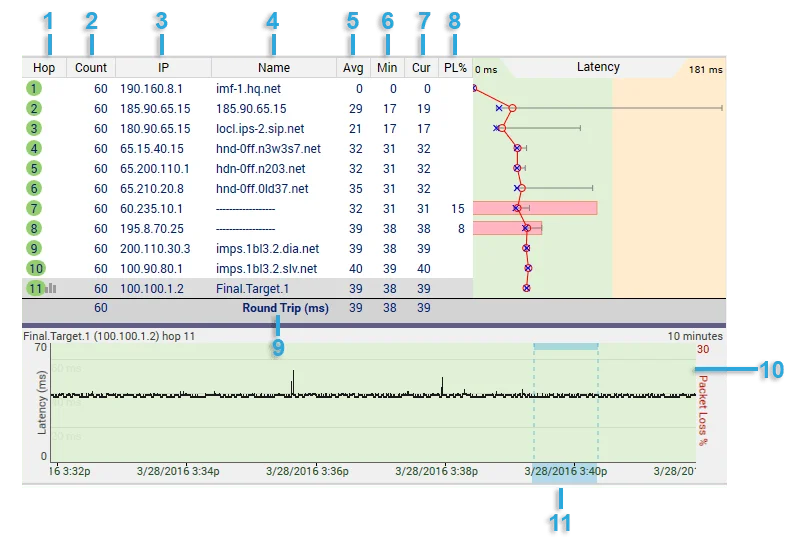Select IP address 195.8.70.25
The height and width of the screenshot is (544, 793).
click(x=152, y=229)
